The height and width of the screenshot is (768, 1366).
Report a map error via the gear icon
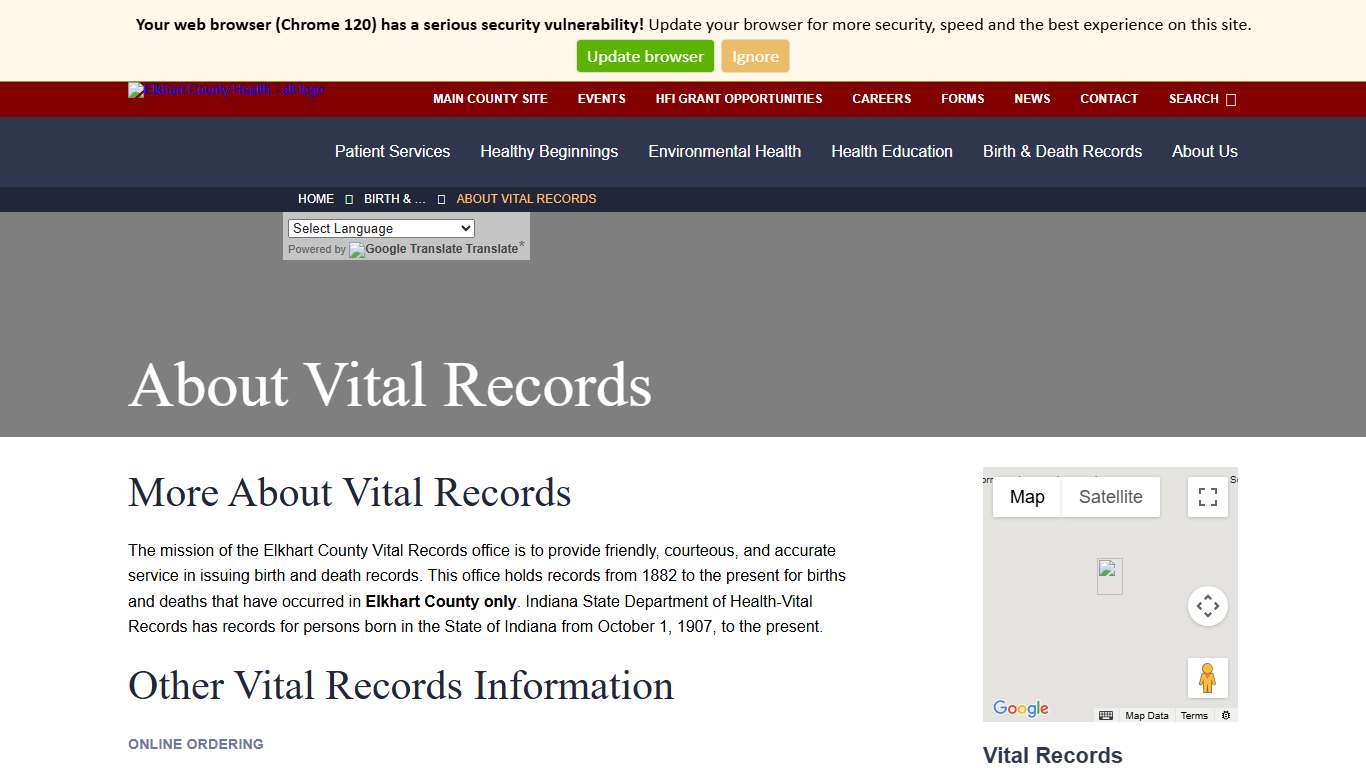point(1226,715)
